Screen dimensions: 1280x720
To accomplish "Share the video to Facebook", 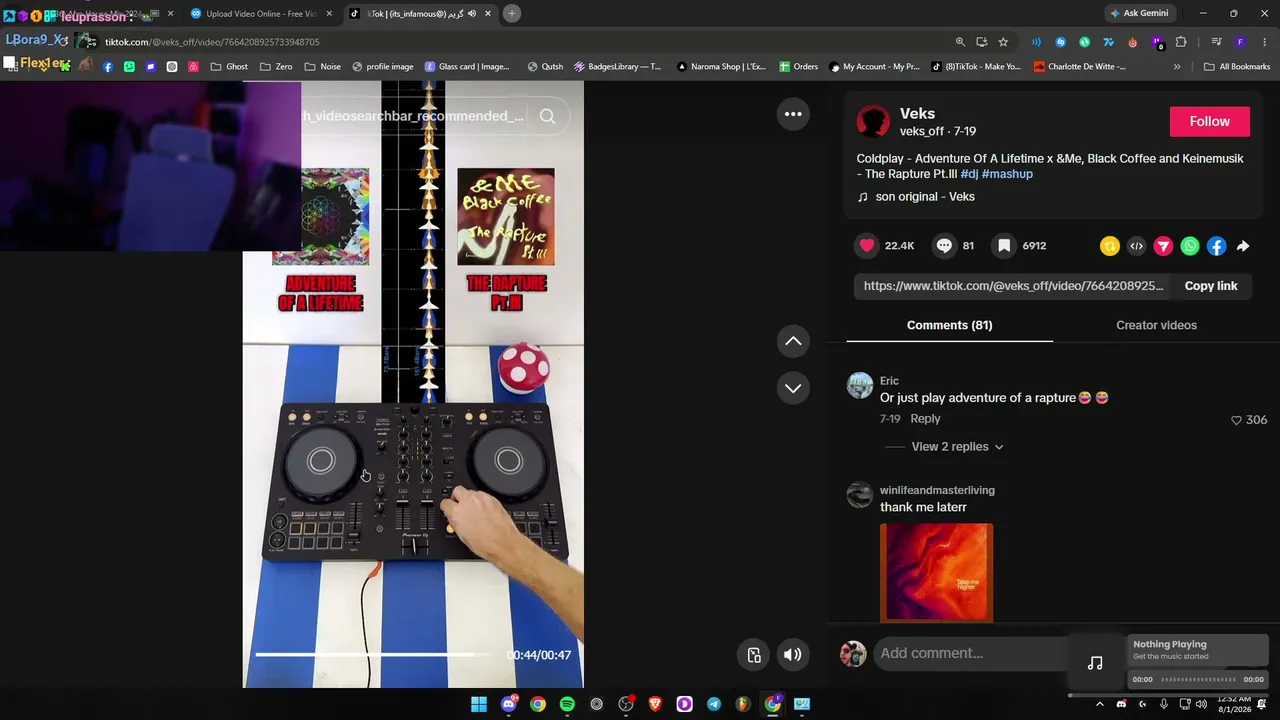I will (x=1216, y=246).
